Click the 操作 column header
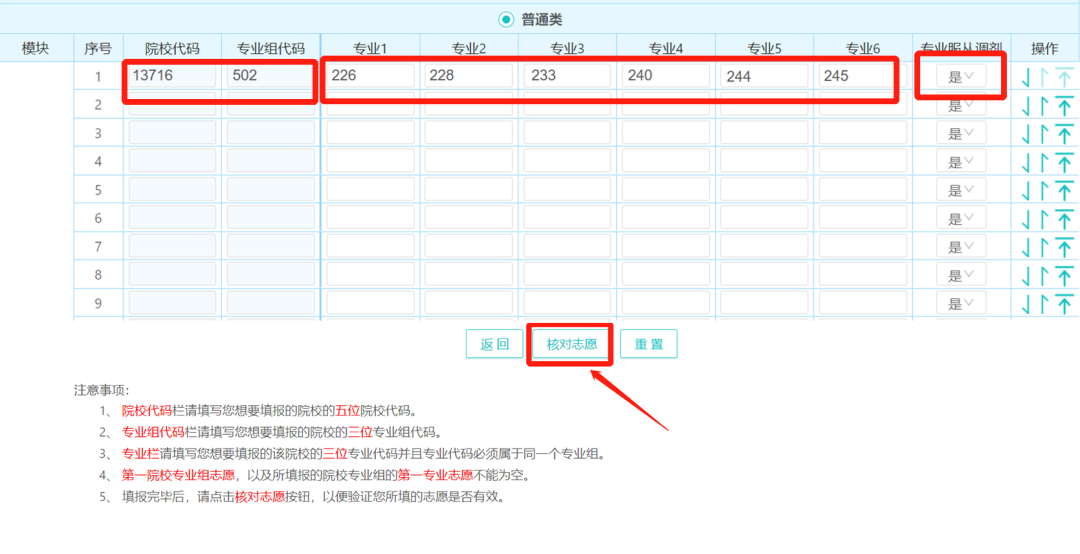Screen dimensions: 1080x554 [x=1044, y=48]
